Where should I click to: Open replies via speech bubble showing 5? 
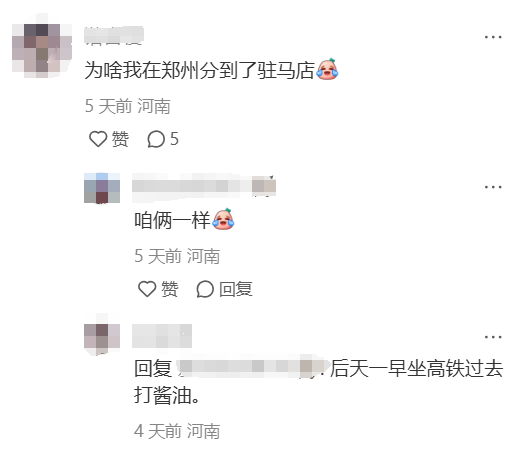click(163, 139)
